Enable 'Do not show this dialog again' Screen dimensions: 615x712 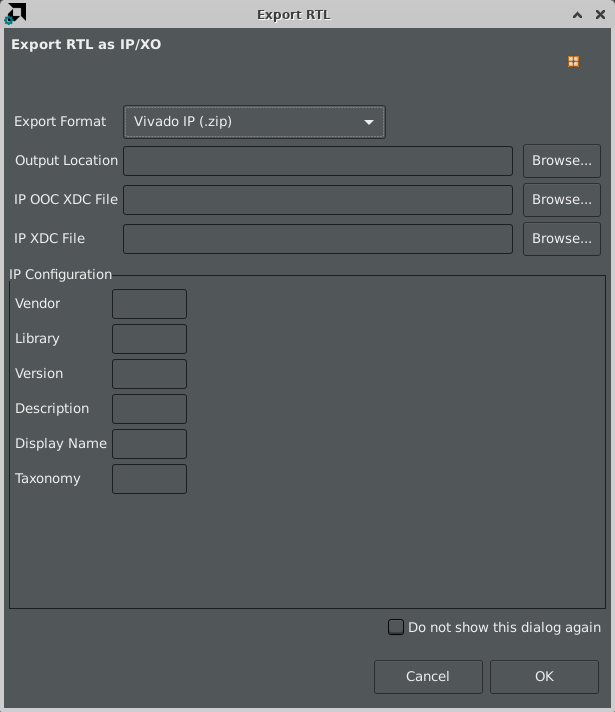396,627
